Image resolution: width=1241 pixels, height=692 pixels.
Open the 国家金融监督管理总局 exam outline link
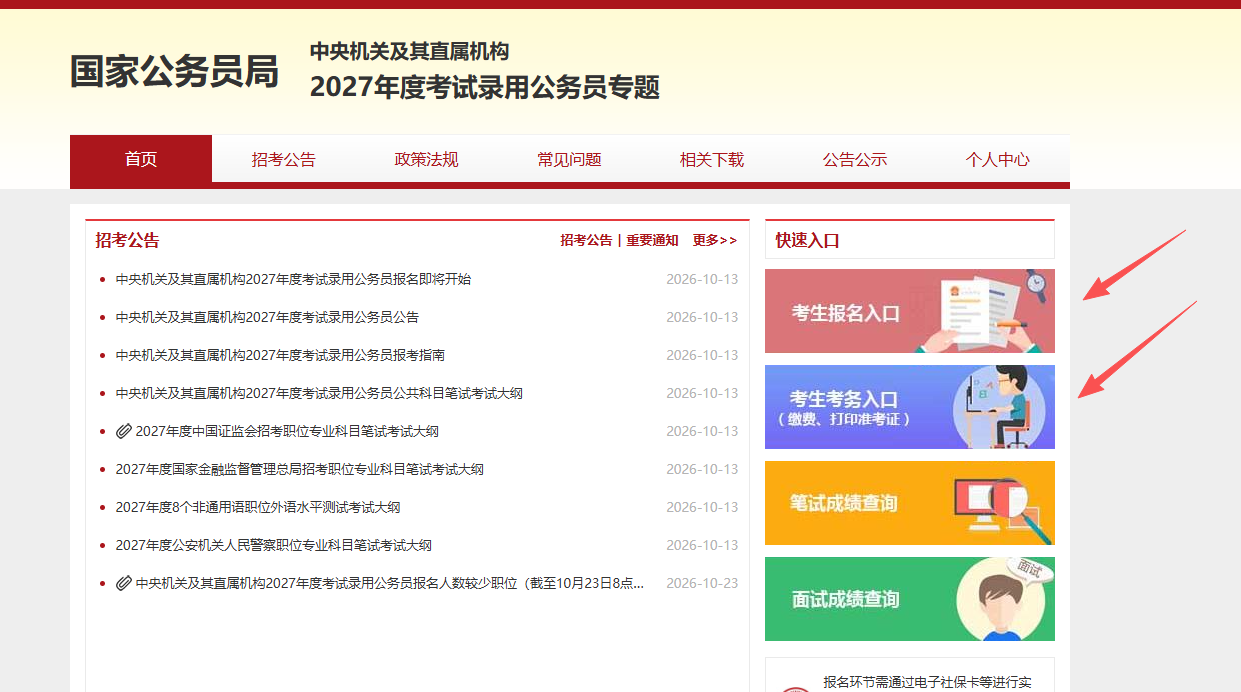click(299, 469)
